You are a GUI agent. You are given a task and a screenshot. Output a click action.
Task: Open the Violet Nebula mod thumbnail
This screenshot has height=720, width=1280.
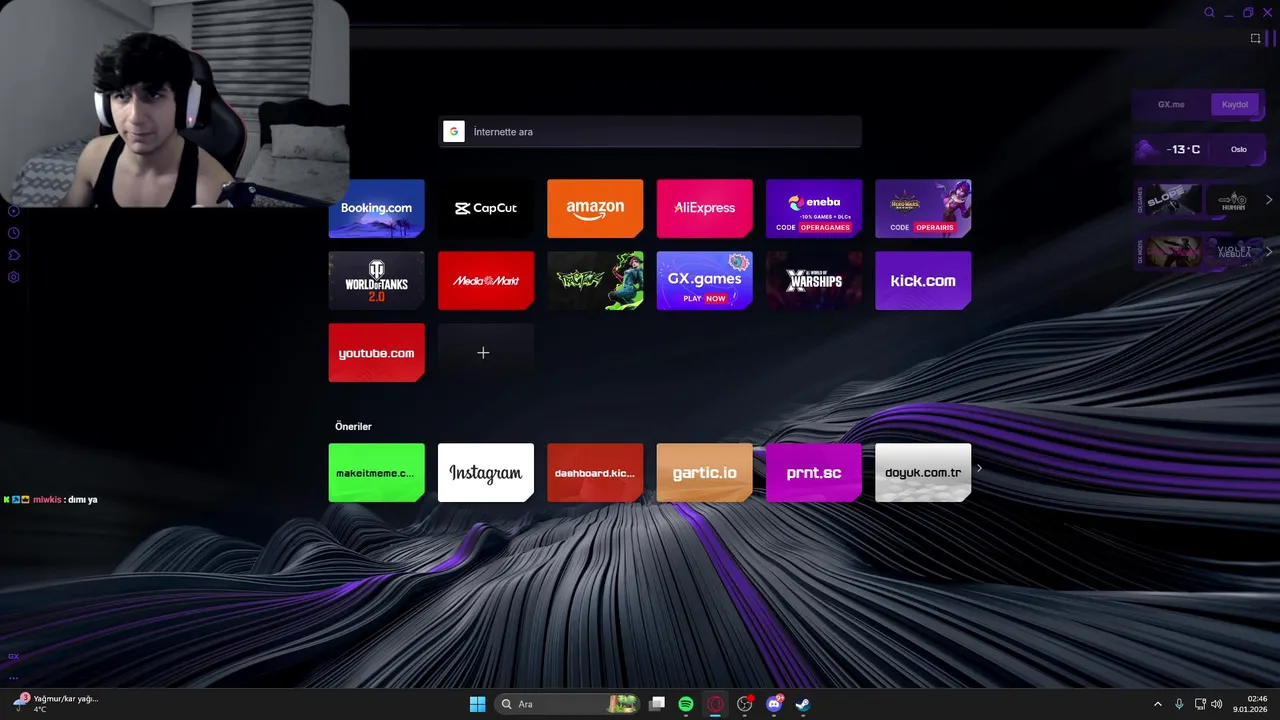[1233, 251]
